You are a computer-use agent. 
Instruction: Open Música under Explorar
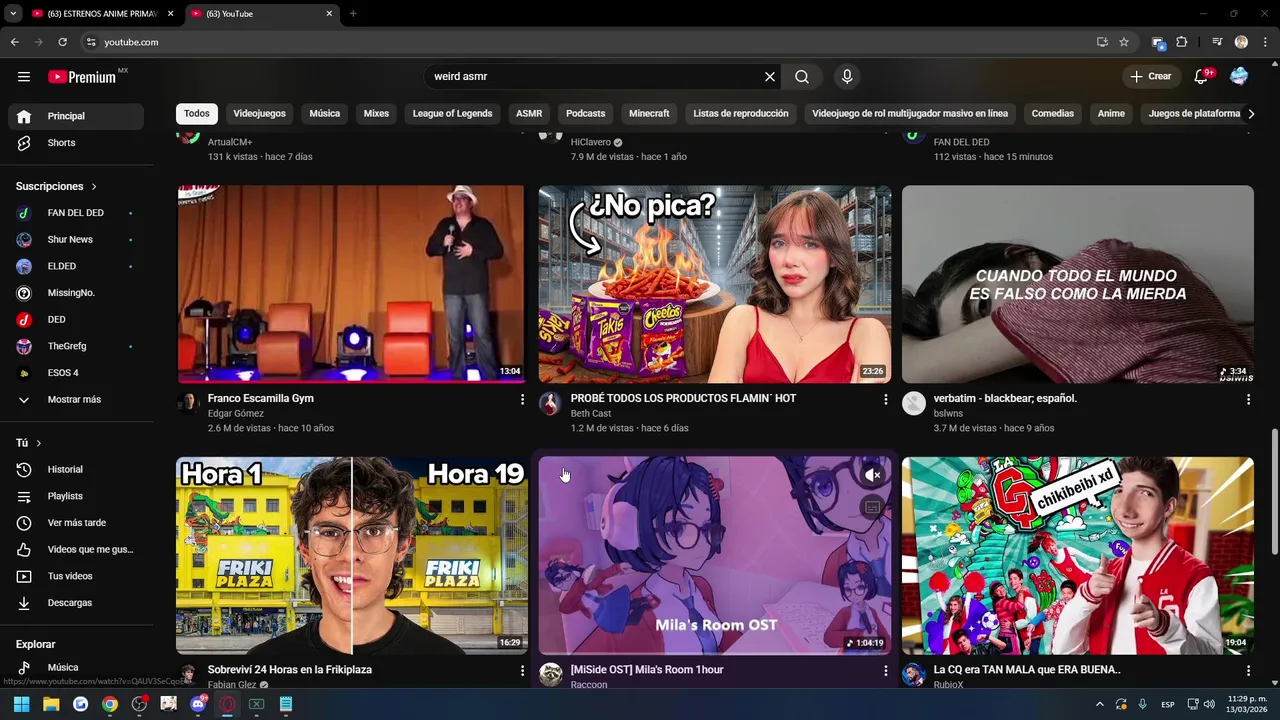point(77,668)
